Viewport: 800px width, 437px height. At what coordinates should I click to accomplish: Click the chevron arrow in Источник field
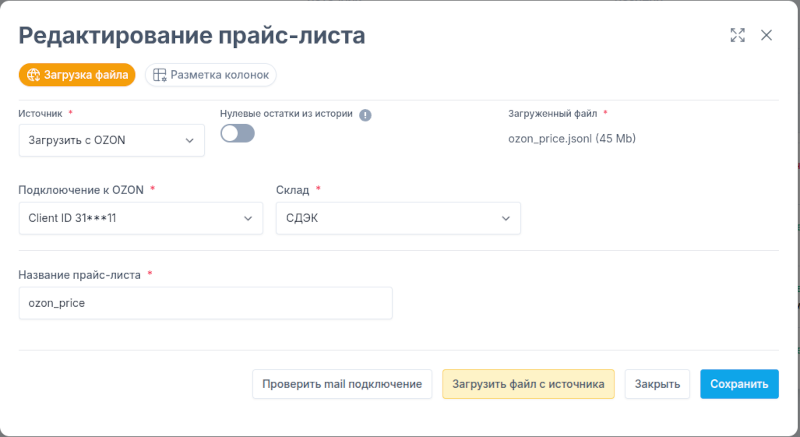pyautogui.click(x=190, y=140)
